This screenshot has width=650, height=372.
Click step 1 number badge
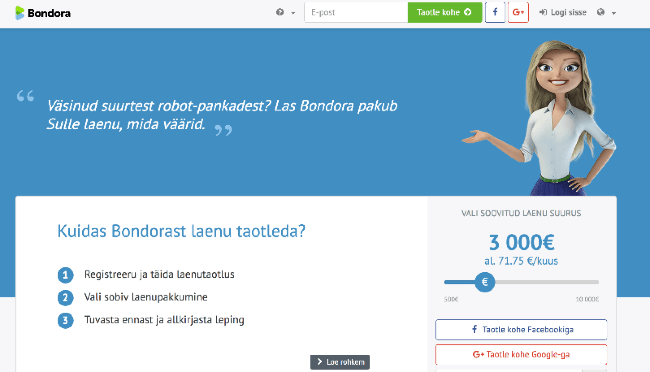(65, 275)
